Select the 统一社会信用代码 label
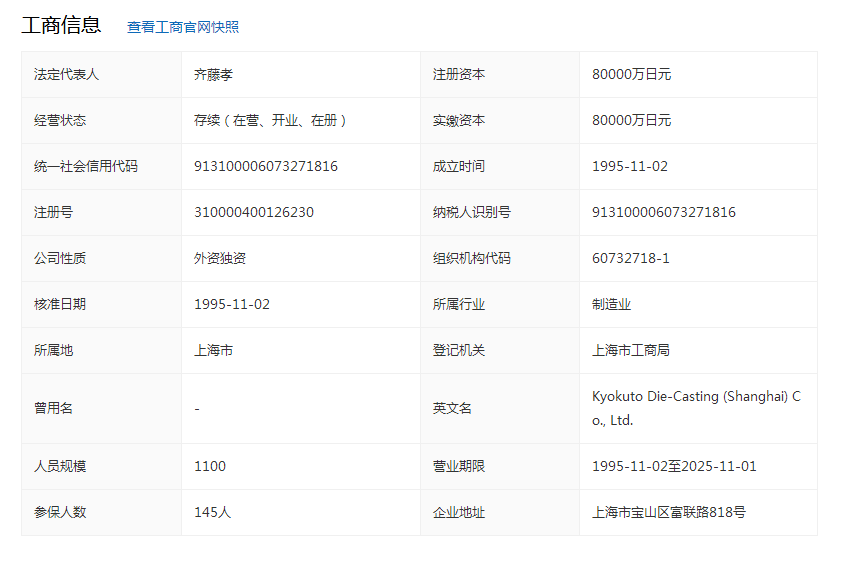841x562 pixels. (86, 166)
